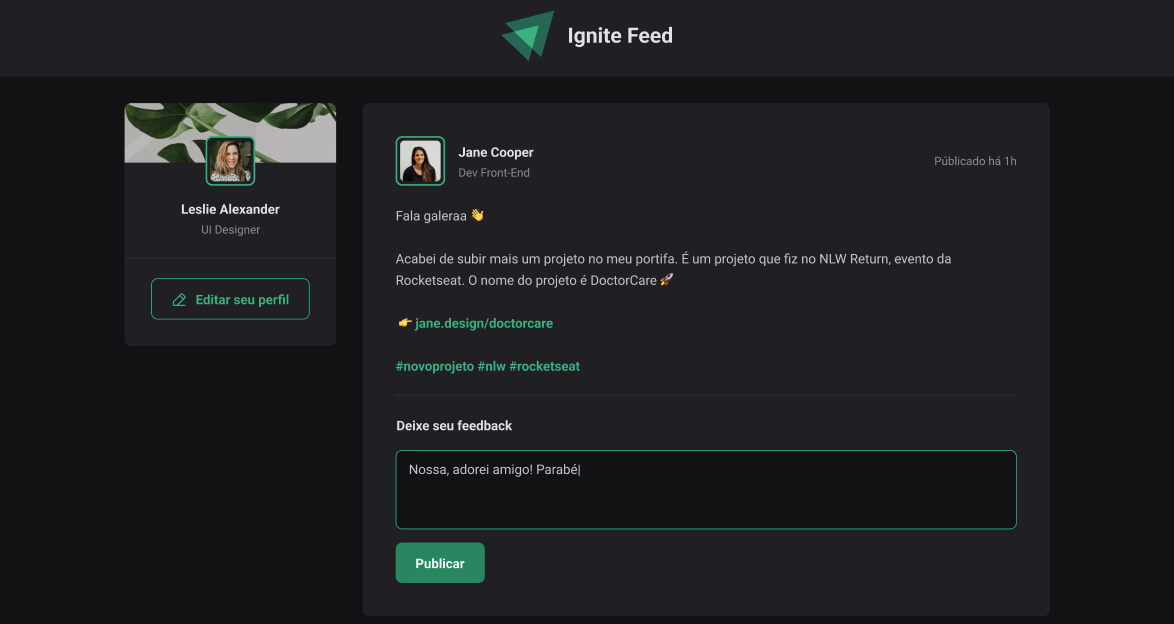Click the Deixe seu feedback label
The image size is (1174, 624).
coord(454,425)
